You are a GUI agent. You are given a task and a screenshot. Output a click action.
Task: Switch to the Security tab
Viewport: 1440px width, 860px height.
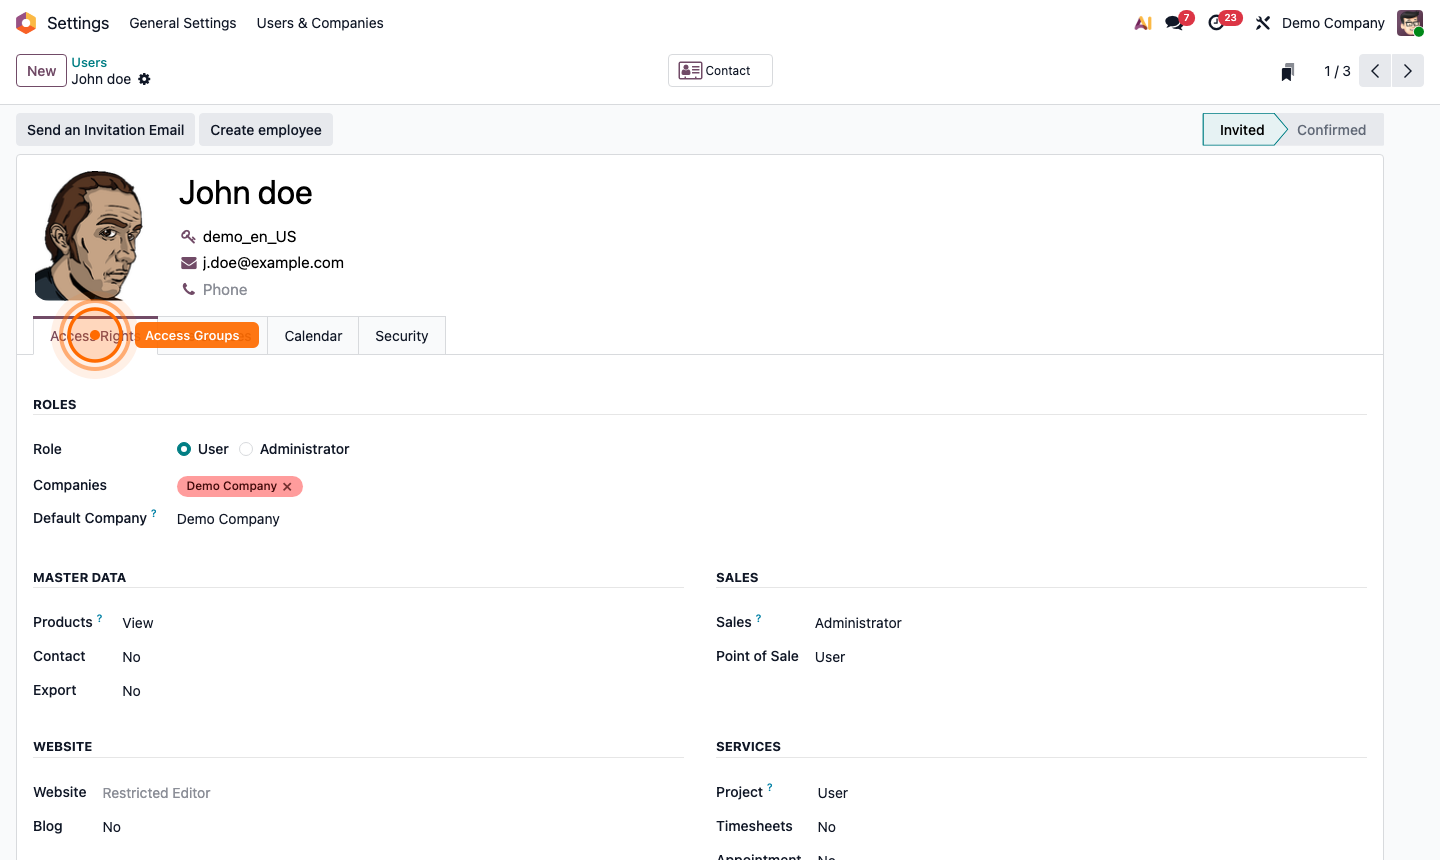point(401,335)
